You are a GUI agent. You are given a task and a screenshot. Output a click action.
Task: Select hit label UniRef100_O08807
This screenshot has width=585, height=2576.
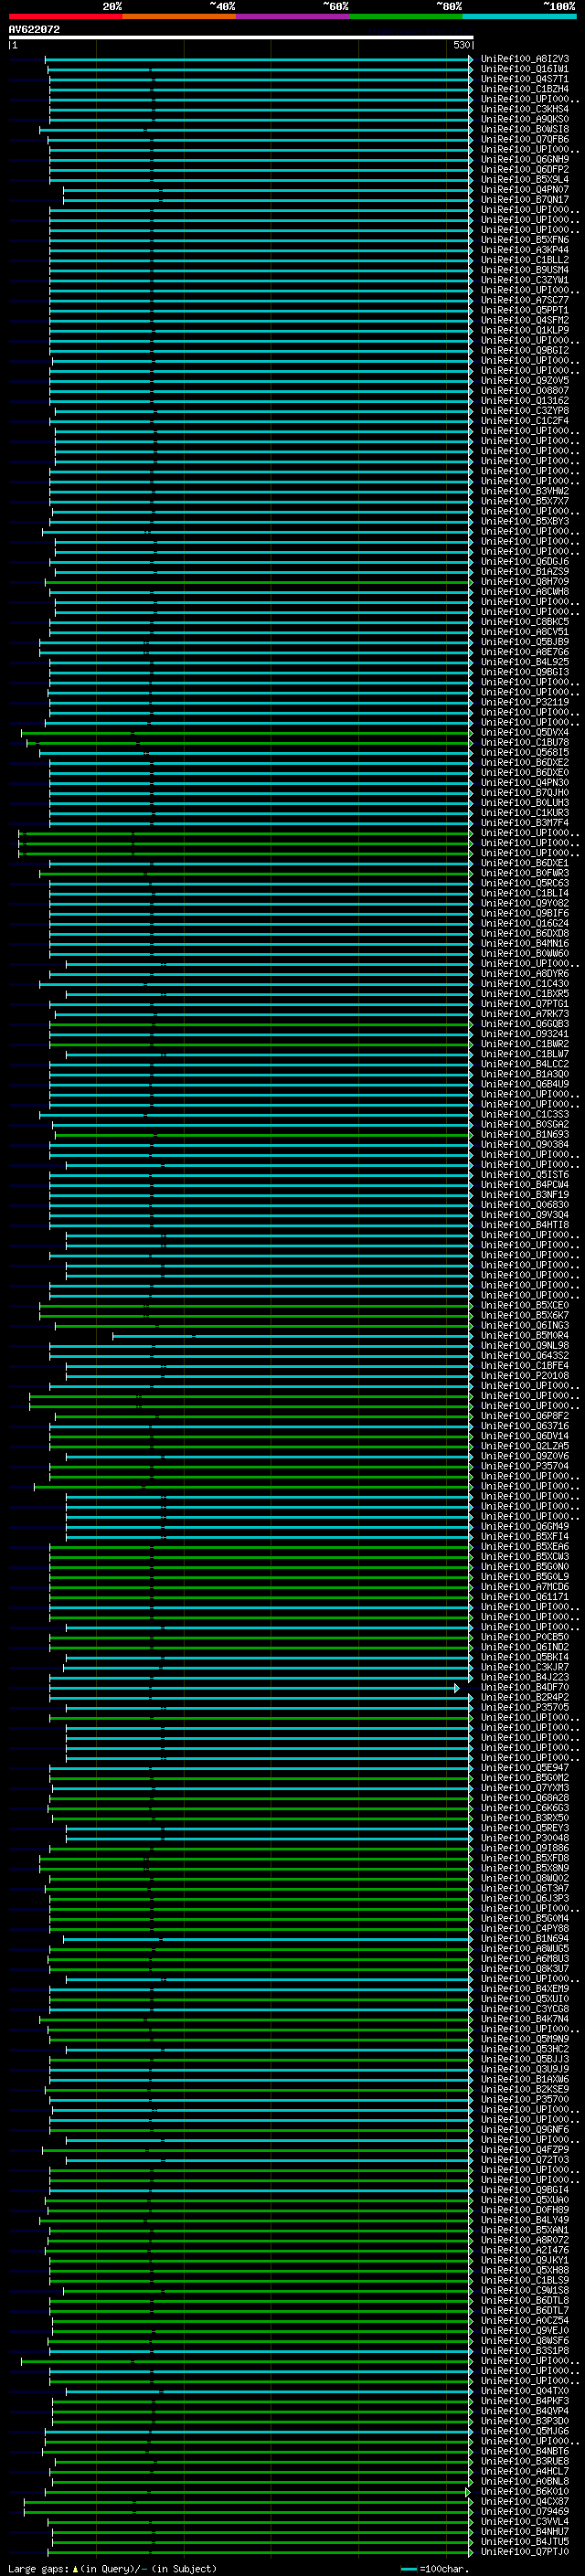click(524, 391)
